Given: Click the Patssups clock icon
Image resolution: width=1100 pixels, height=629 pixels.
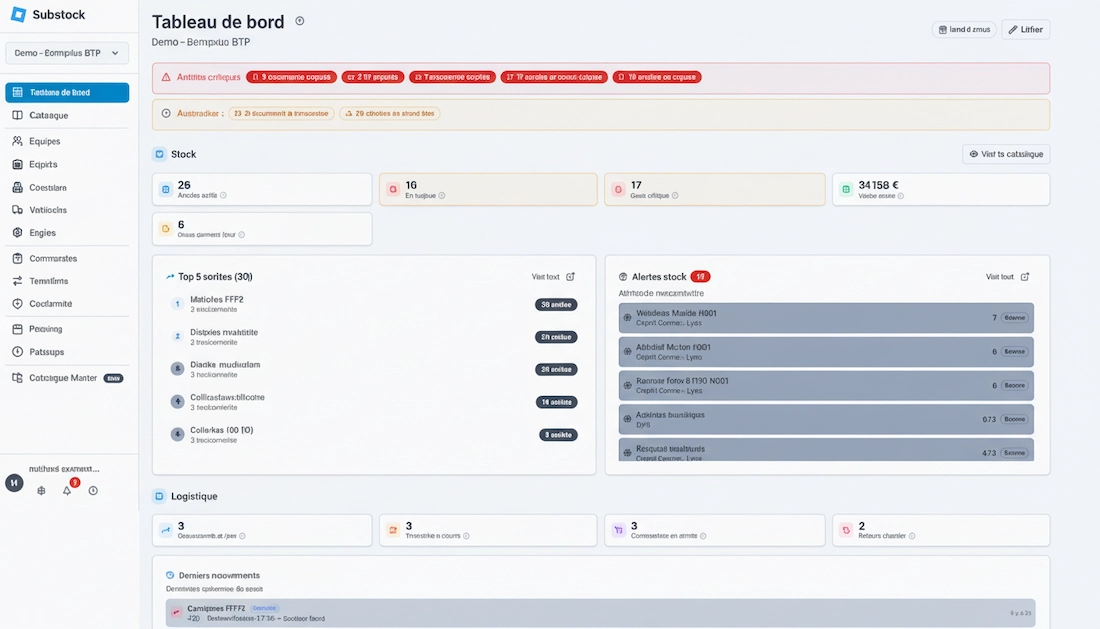Looking at the screenshot, I should pos(18,351).
